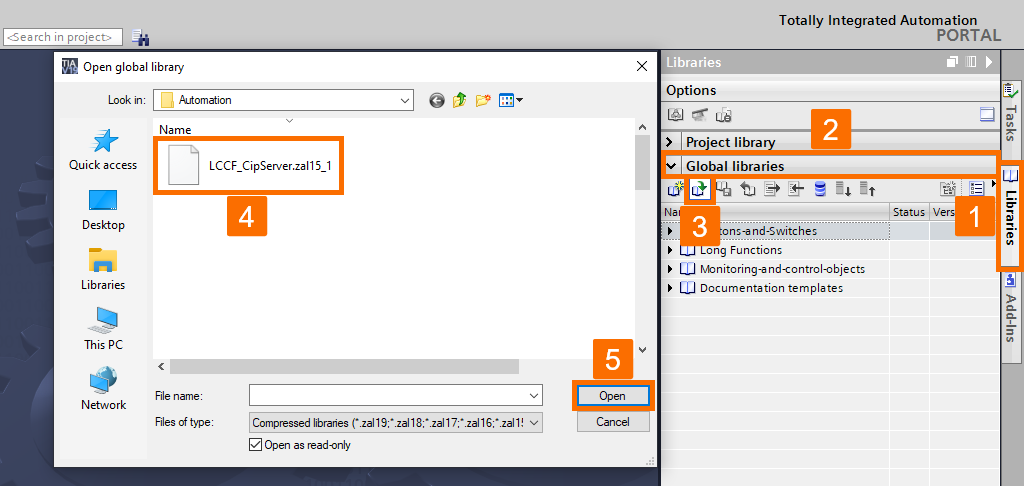The height and width of the screenshot is (486, 1024).
Task: Click the horizontal scrollbar thumb in the file list
Action: tap(344, 367)
